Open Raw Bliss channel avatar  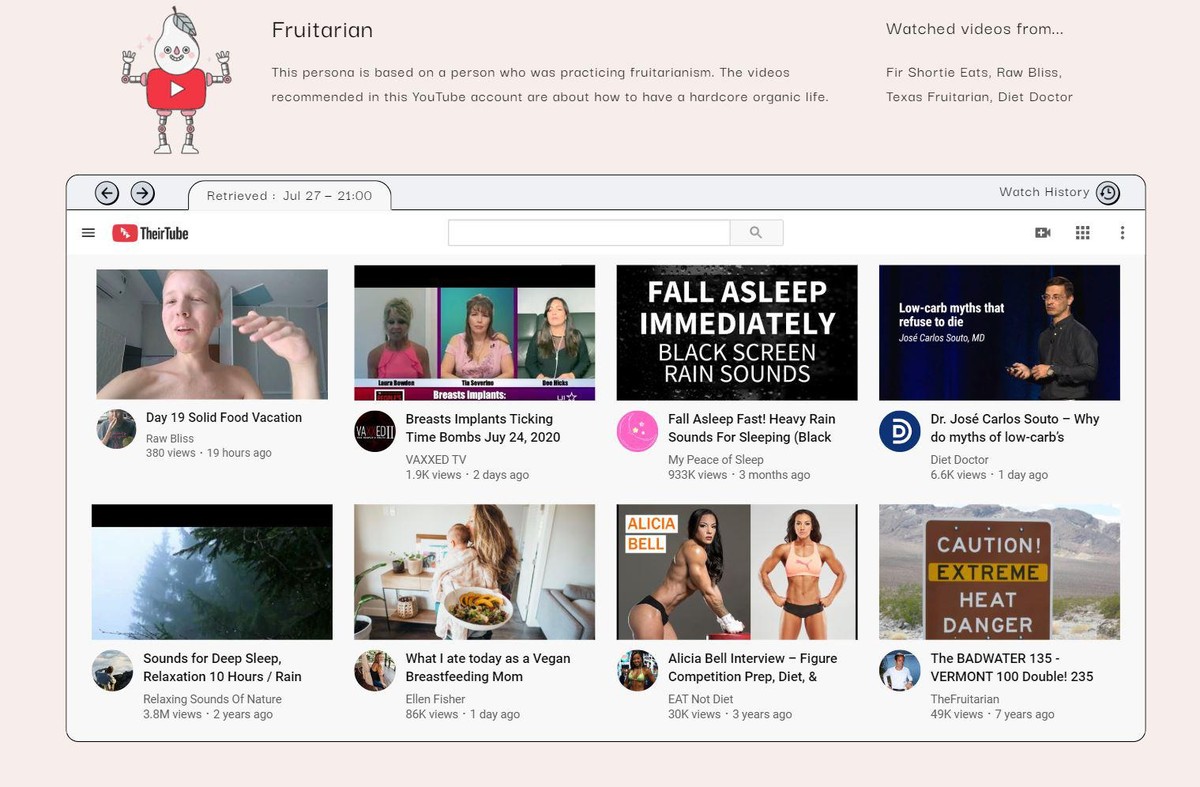(x=116, y=429)
